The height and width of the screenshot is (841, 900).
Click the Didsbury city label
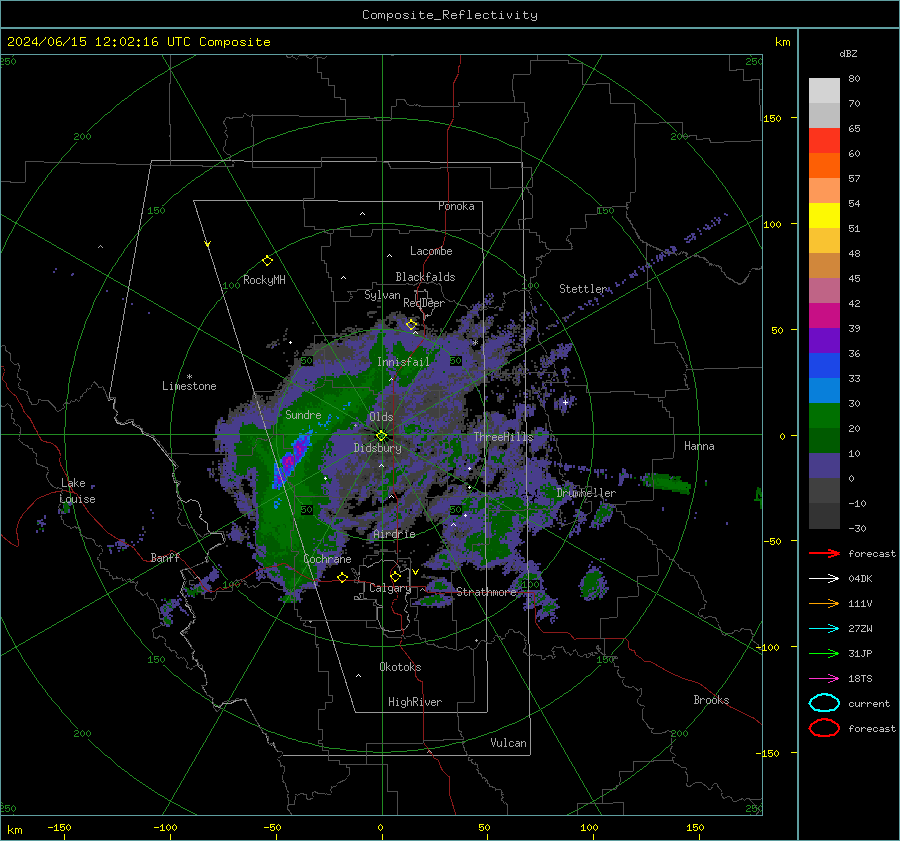point(377,448)
